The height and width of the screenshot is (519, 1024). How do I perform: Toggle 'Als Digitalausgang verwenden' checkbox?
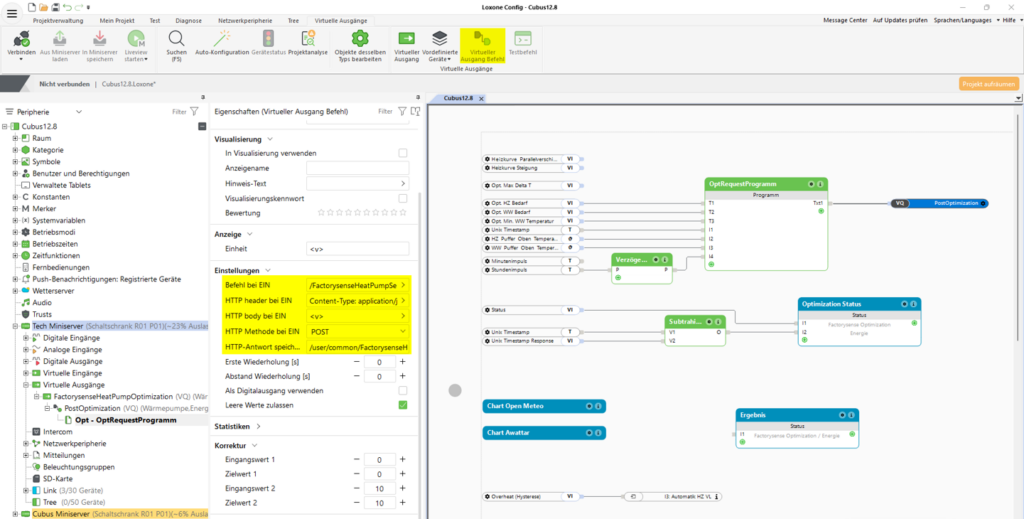[403, 390]
